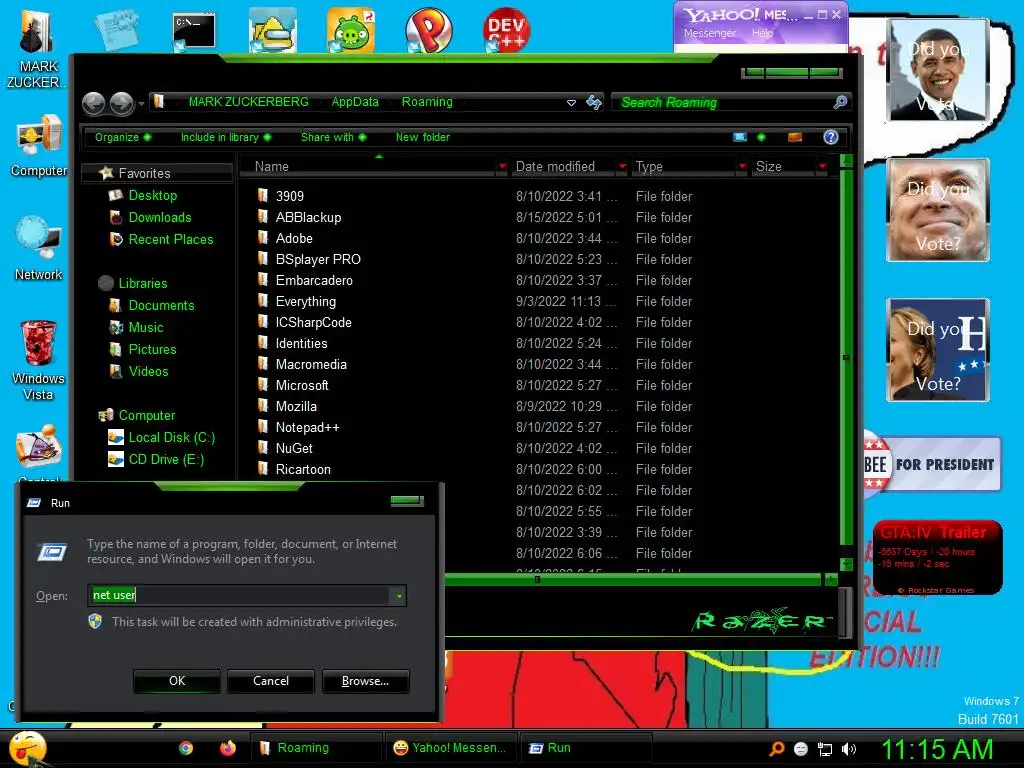Viewport: 1024px width, 768px height.
Task: Open the Network desktop icon
Action: (x=39, y=248)
